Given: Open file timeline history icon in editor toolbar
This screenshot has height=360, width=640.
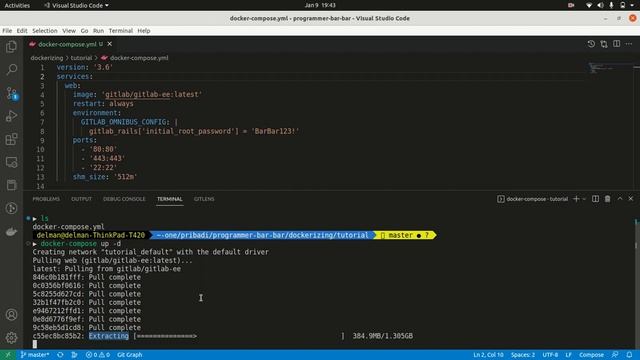Looking at the screenshot, I should pos(591,44).
